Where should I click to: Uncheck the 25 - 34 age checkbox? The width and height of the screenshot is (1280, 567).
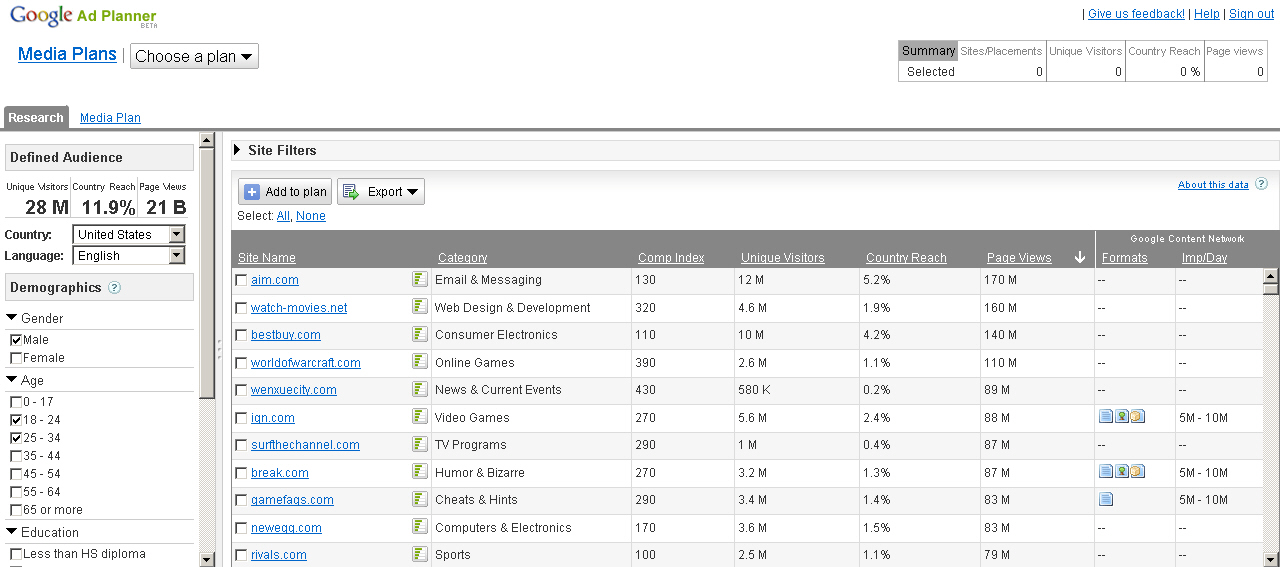[x=16, y=438]
